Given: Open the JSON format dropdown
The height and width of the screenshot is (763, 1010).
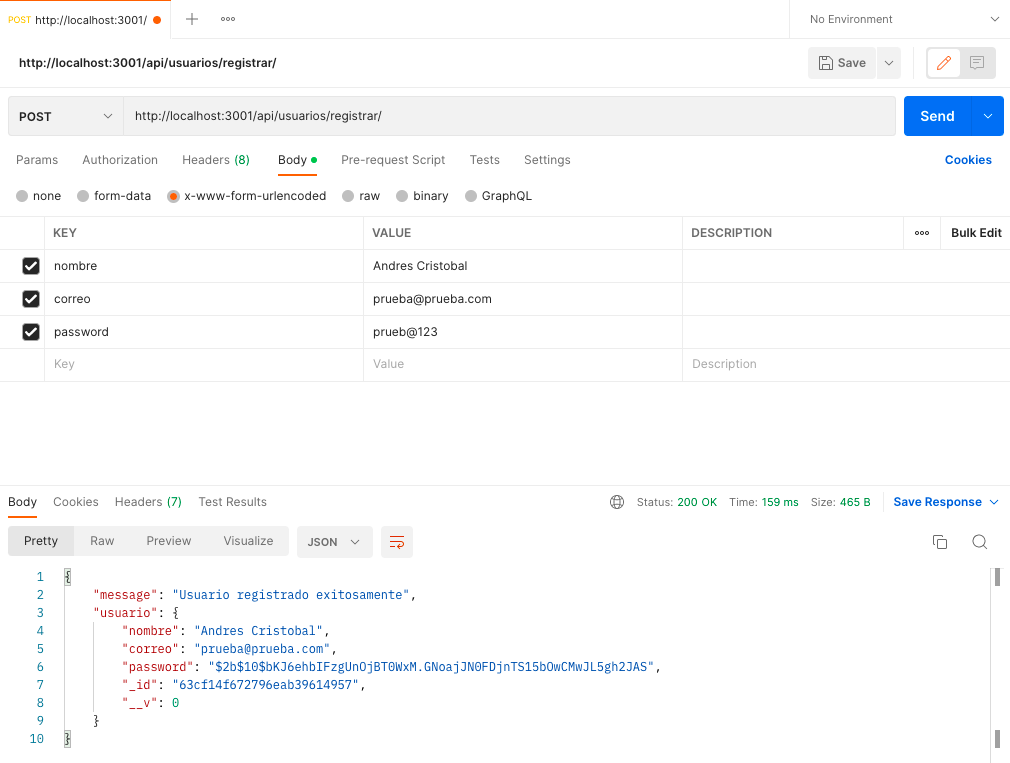Looking at the screenshot, I should (x=334, y=542).
